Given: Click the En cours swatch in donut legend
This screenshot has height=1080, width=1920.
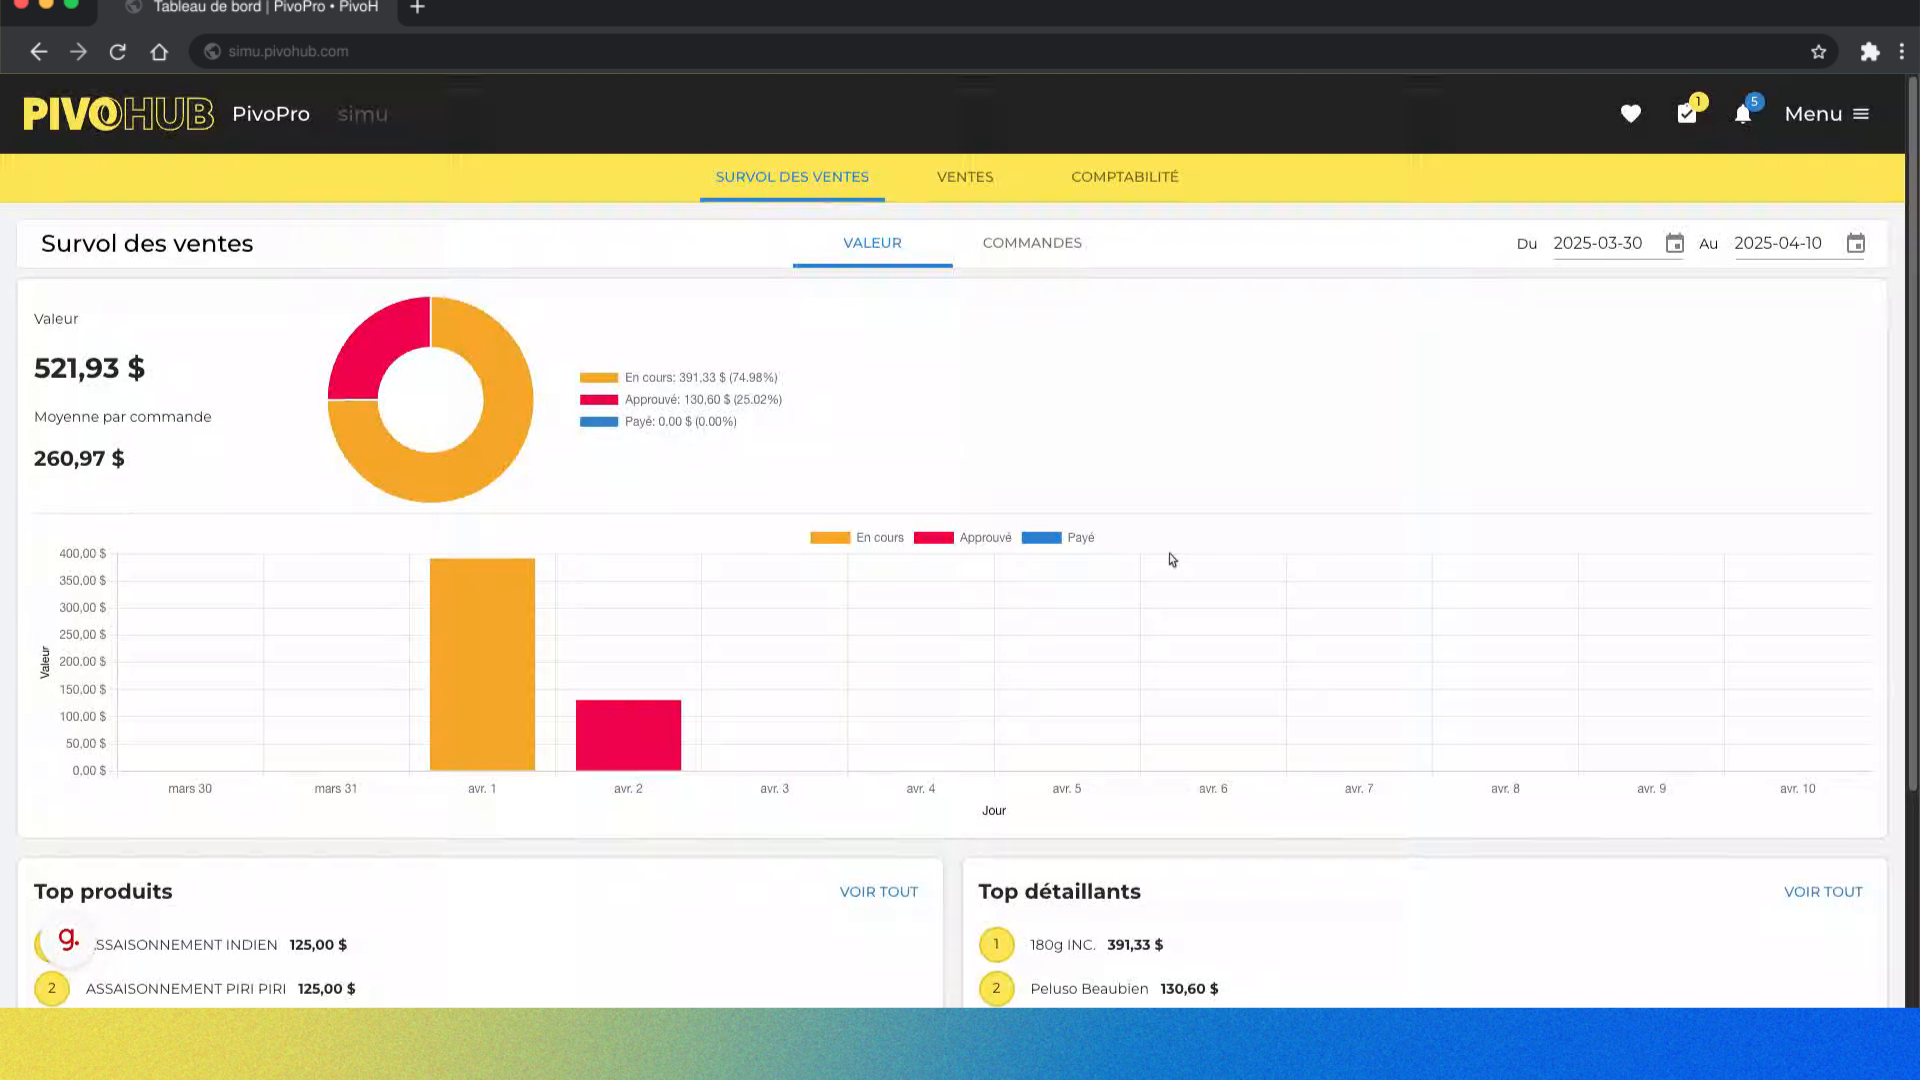Looking at the screenshot, I should [599, 378].
